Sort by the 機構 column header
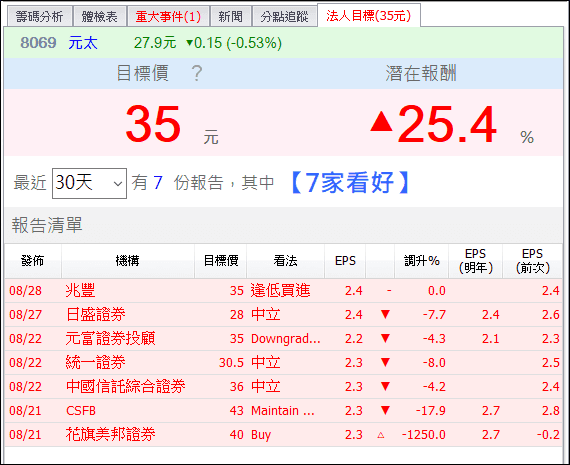This screenshot has width=570, height=465. 128,261
